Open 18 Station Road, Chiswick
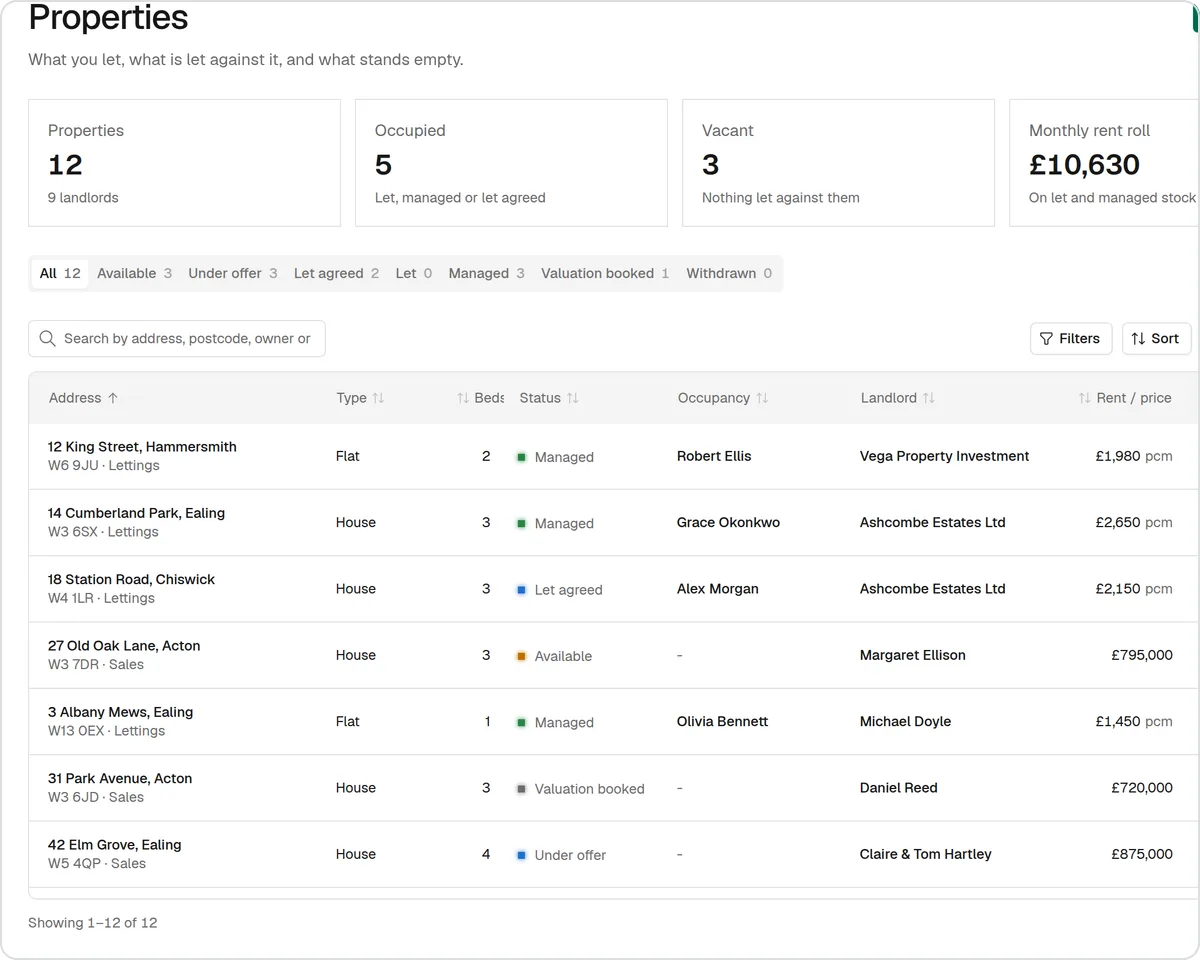Viewport: 1200px width, 960px height. pyautogui.click(x=131, y=579)
